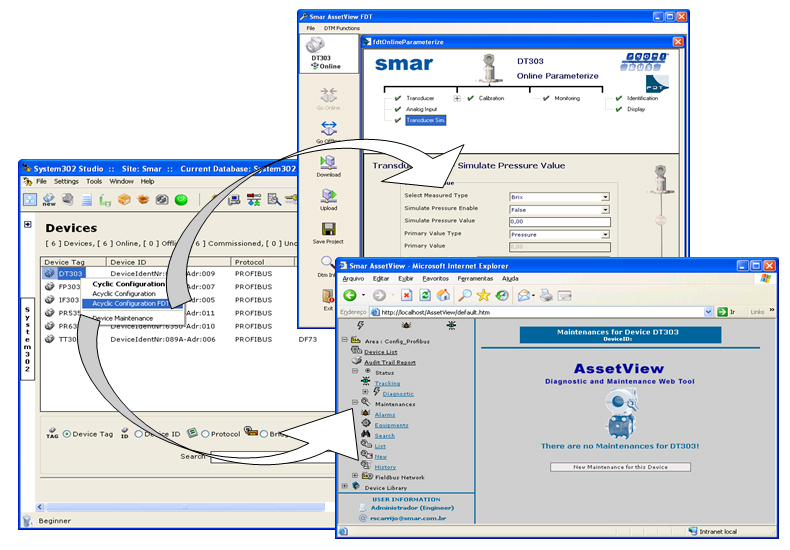Click the Go Offline icon in FDT sidebar

pyautogui.click(x=328, y=128)
